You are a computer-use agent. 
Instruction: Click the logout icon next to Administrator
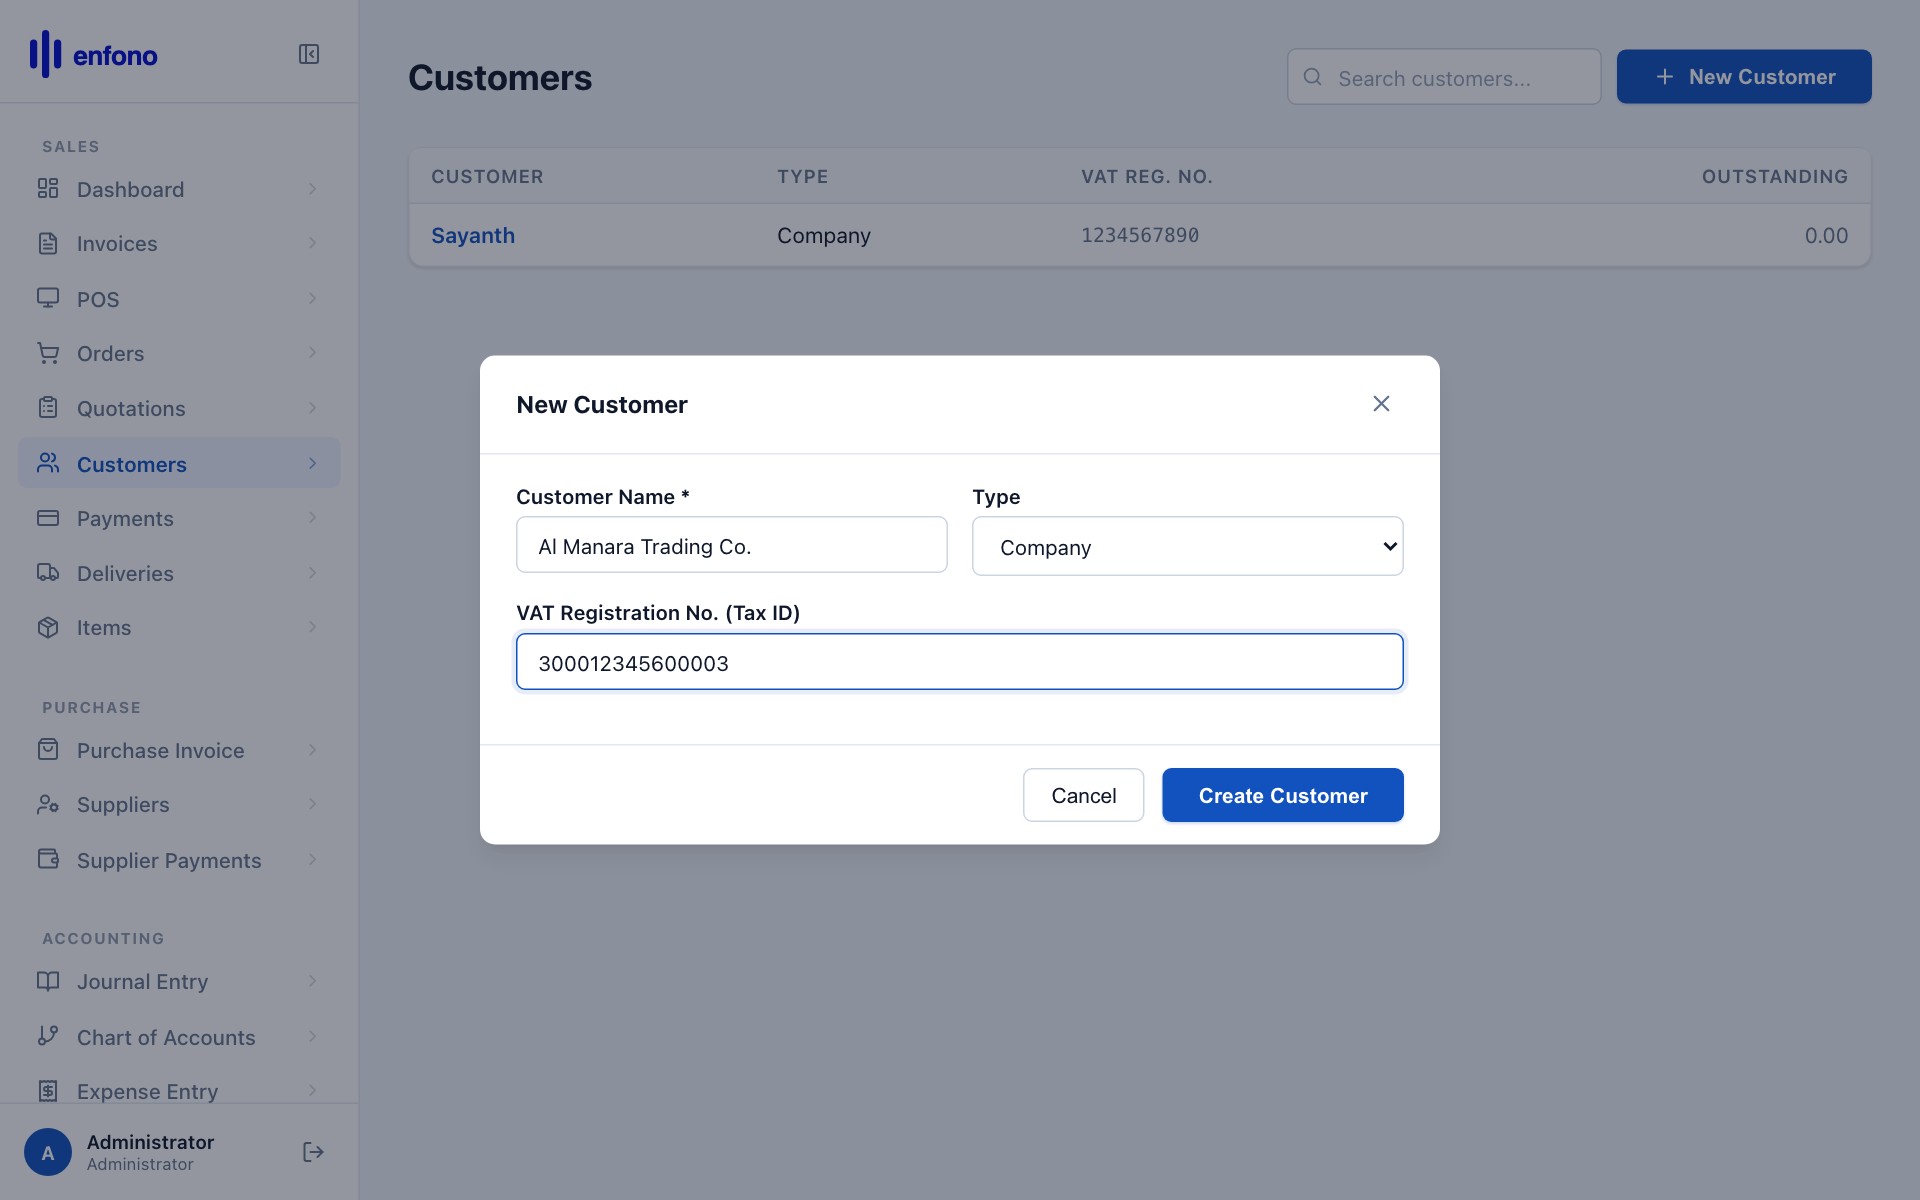click(x=313, y=1151)
